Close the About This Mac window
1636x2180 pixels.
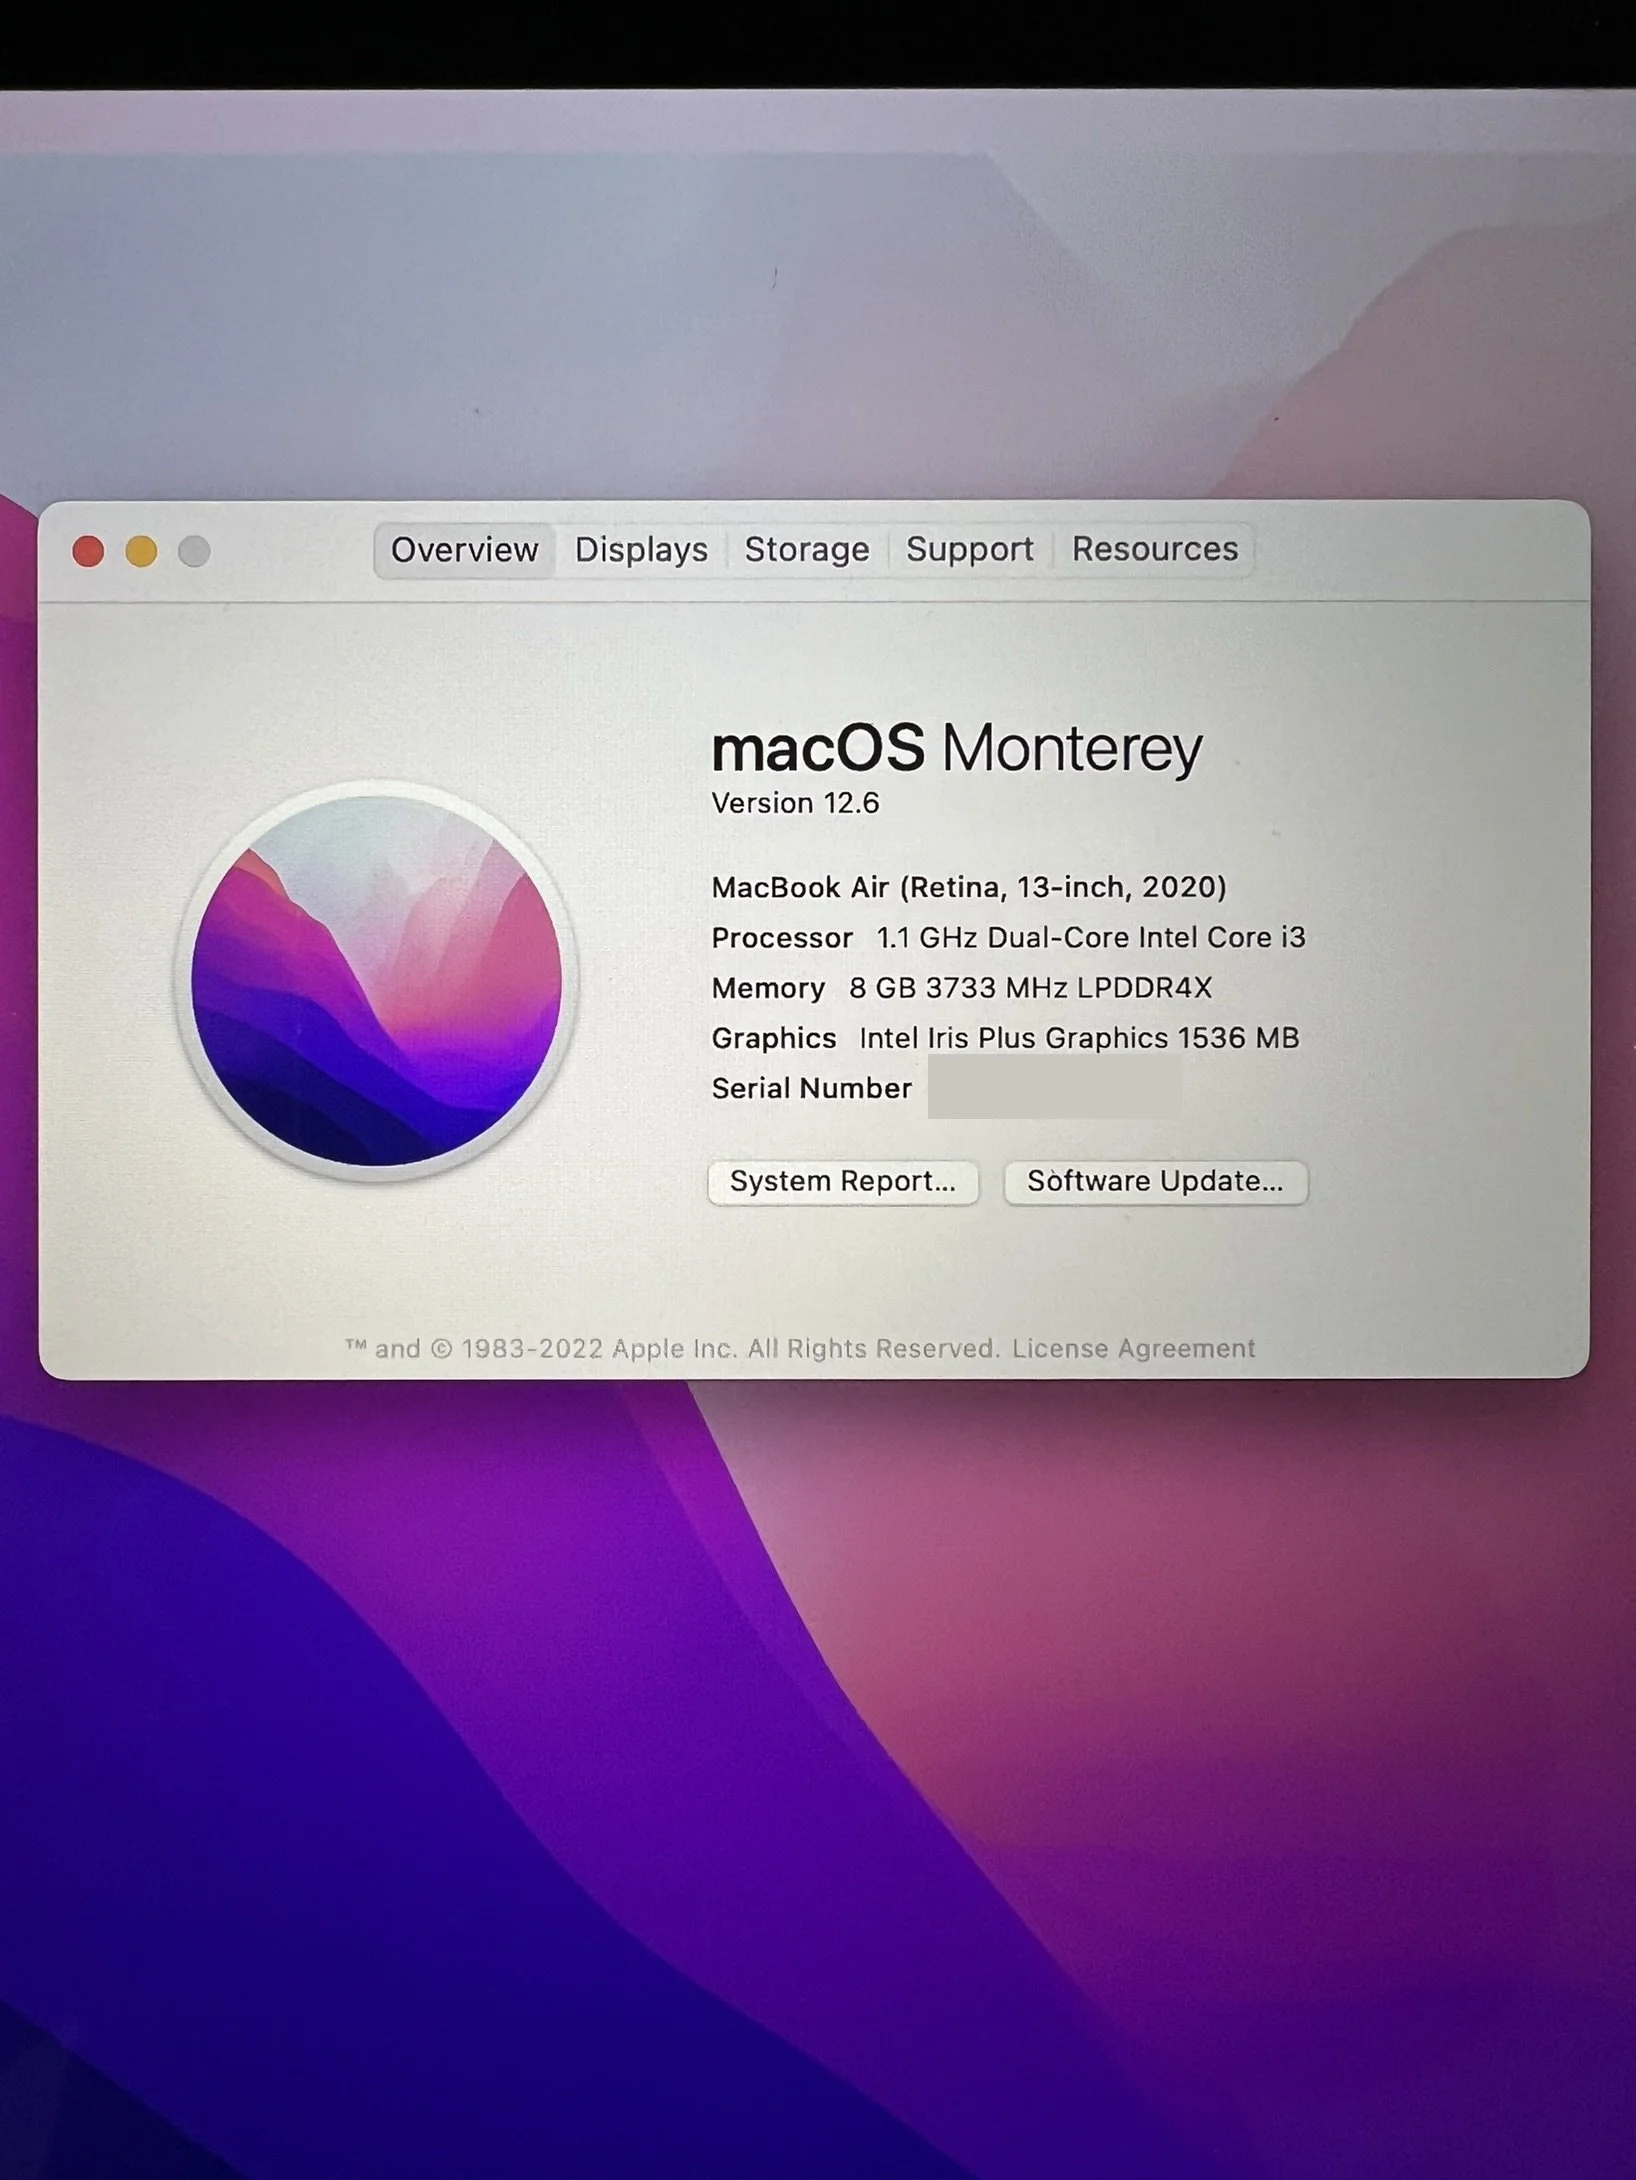[88, 551]
